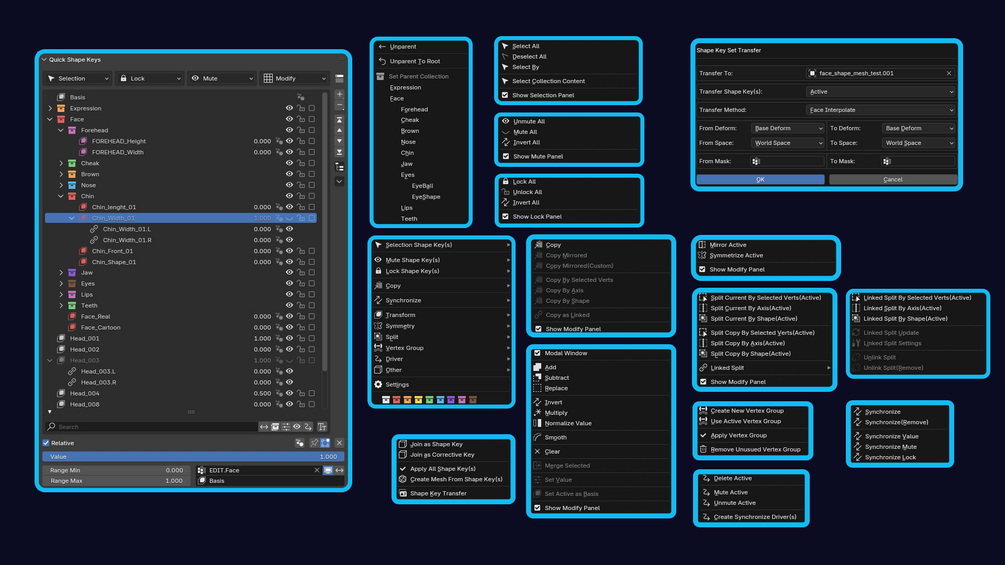Open the Selection dropdown
The width and height of the screenshot is (1005, 565).
[x=78, y=78]
